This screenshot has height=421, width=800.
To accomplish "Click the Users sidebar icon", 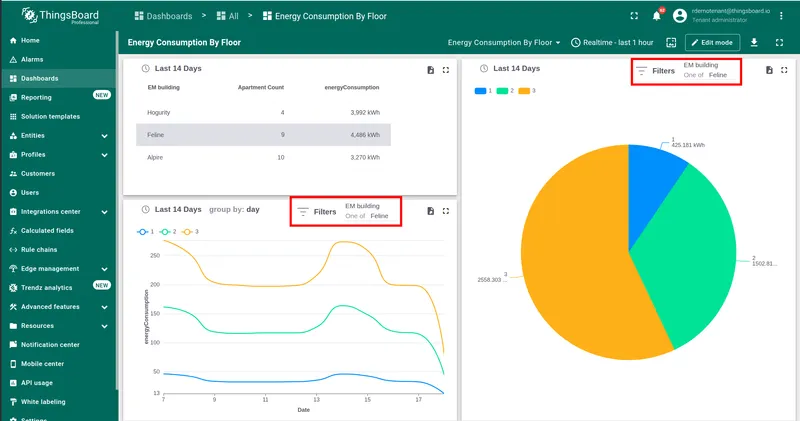I will pos(13,192).
